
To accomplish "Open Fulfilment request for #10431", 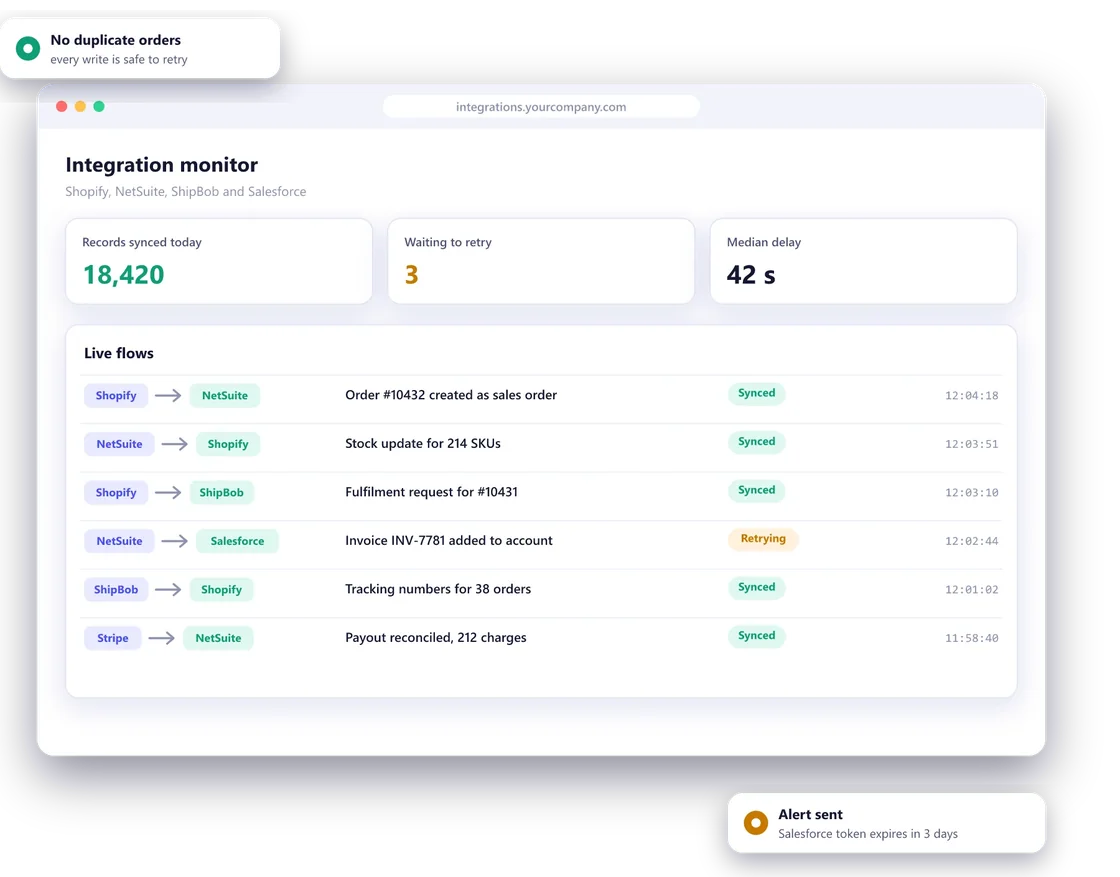I will (431, 492).
